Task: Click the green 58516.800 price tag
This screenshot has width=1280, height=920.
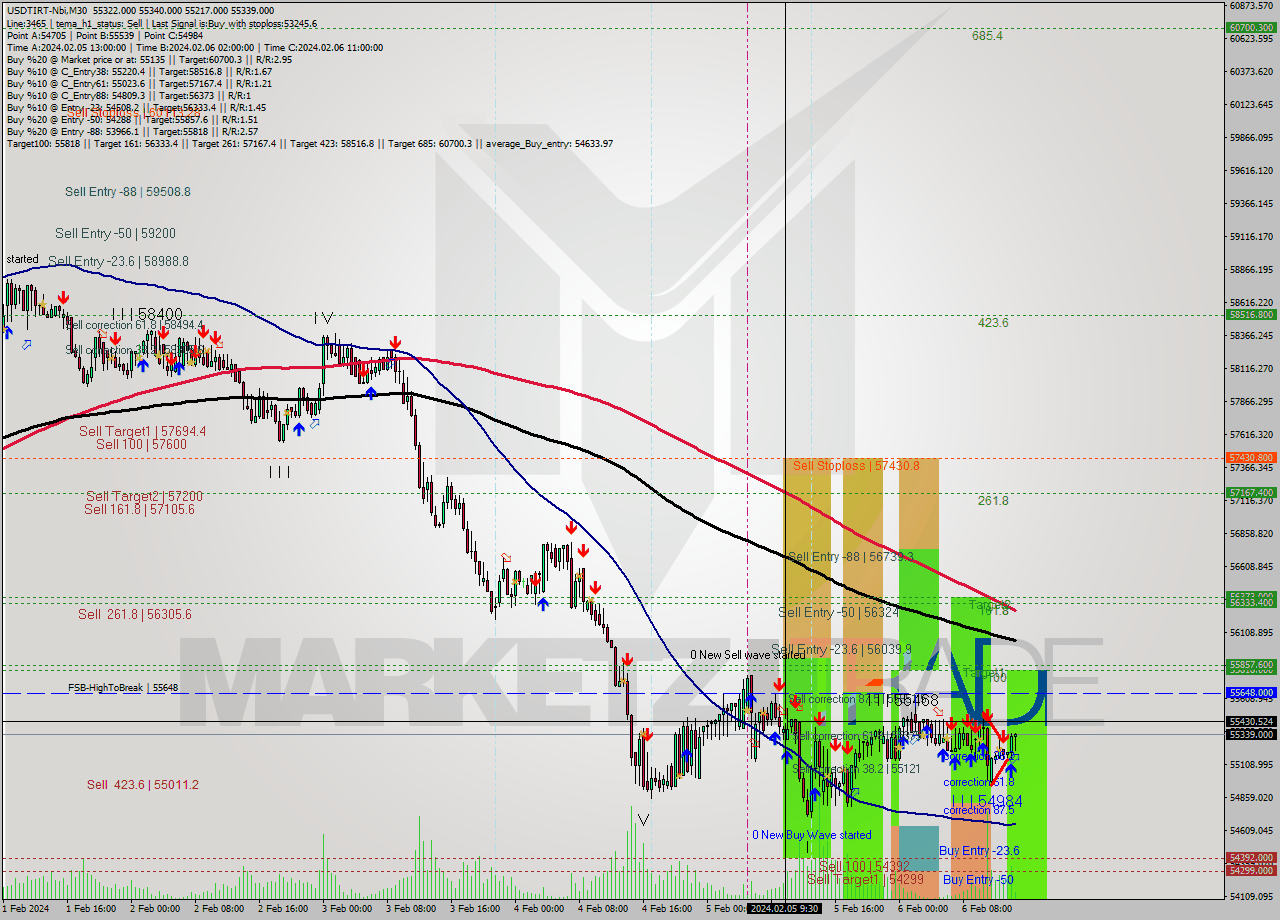Action: click(x=1251, y=314)
